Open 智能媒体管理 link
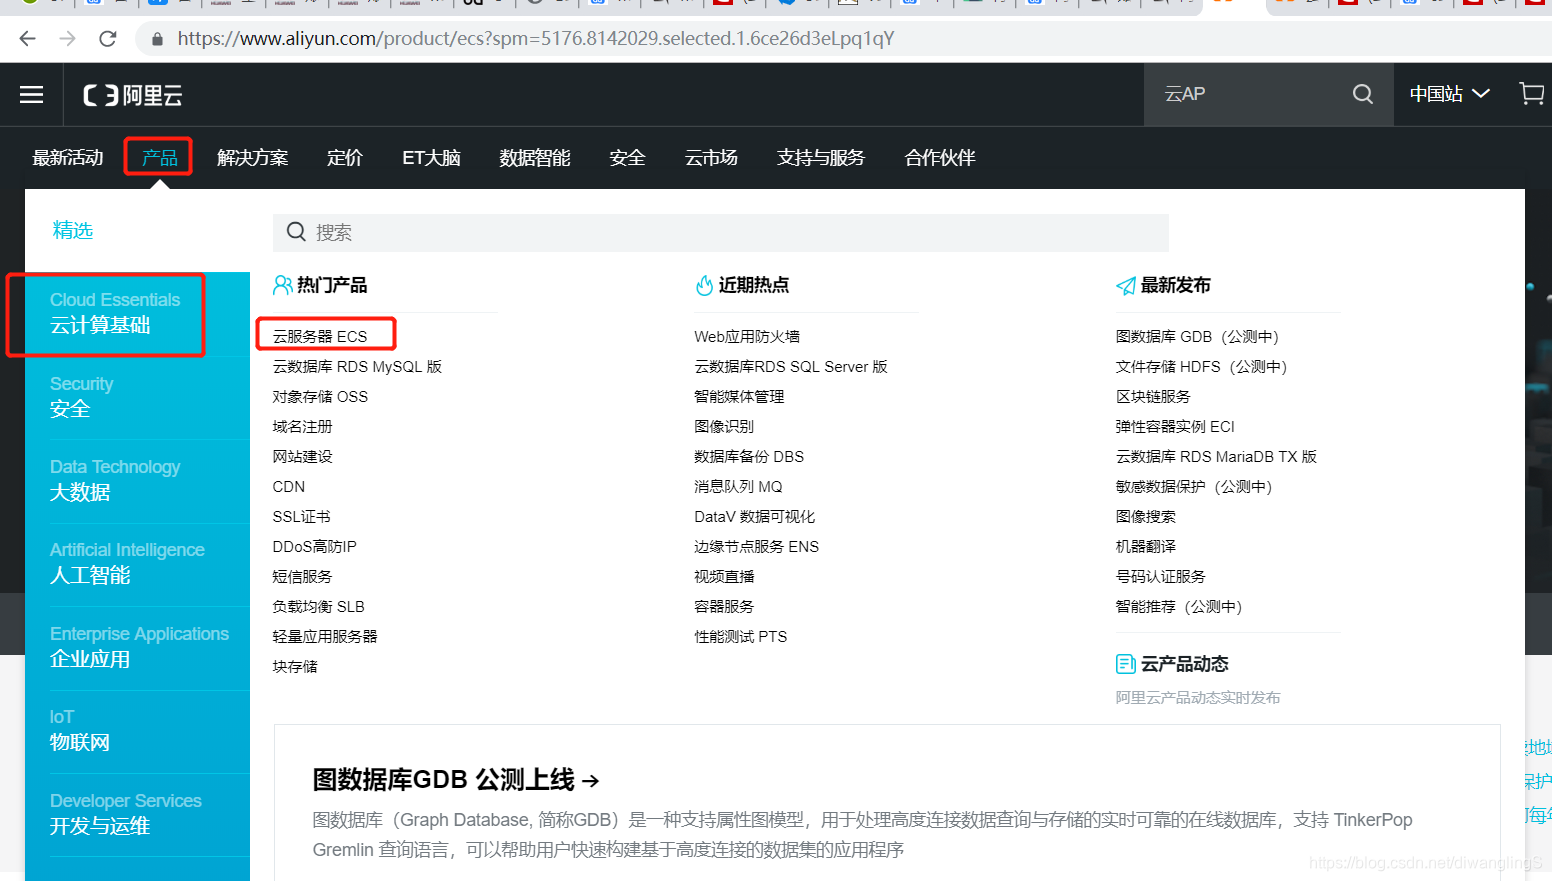This screenshot has height=881, width=1552. pos(739,397)
